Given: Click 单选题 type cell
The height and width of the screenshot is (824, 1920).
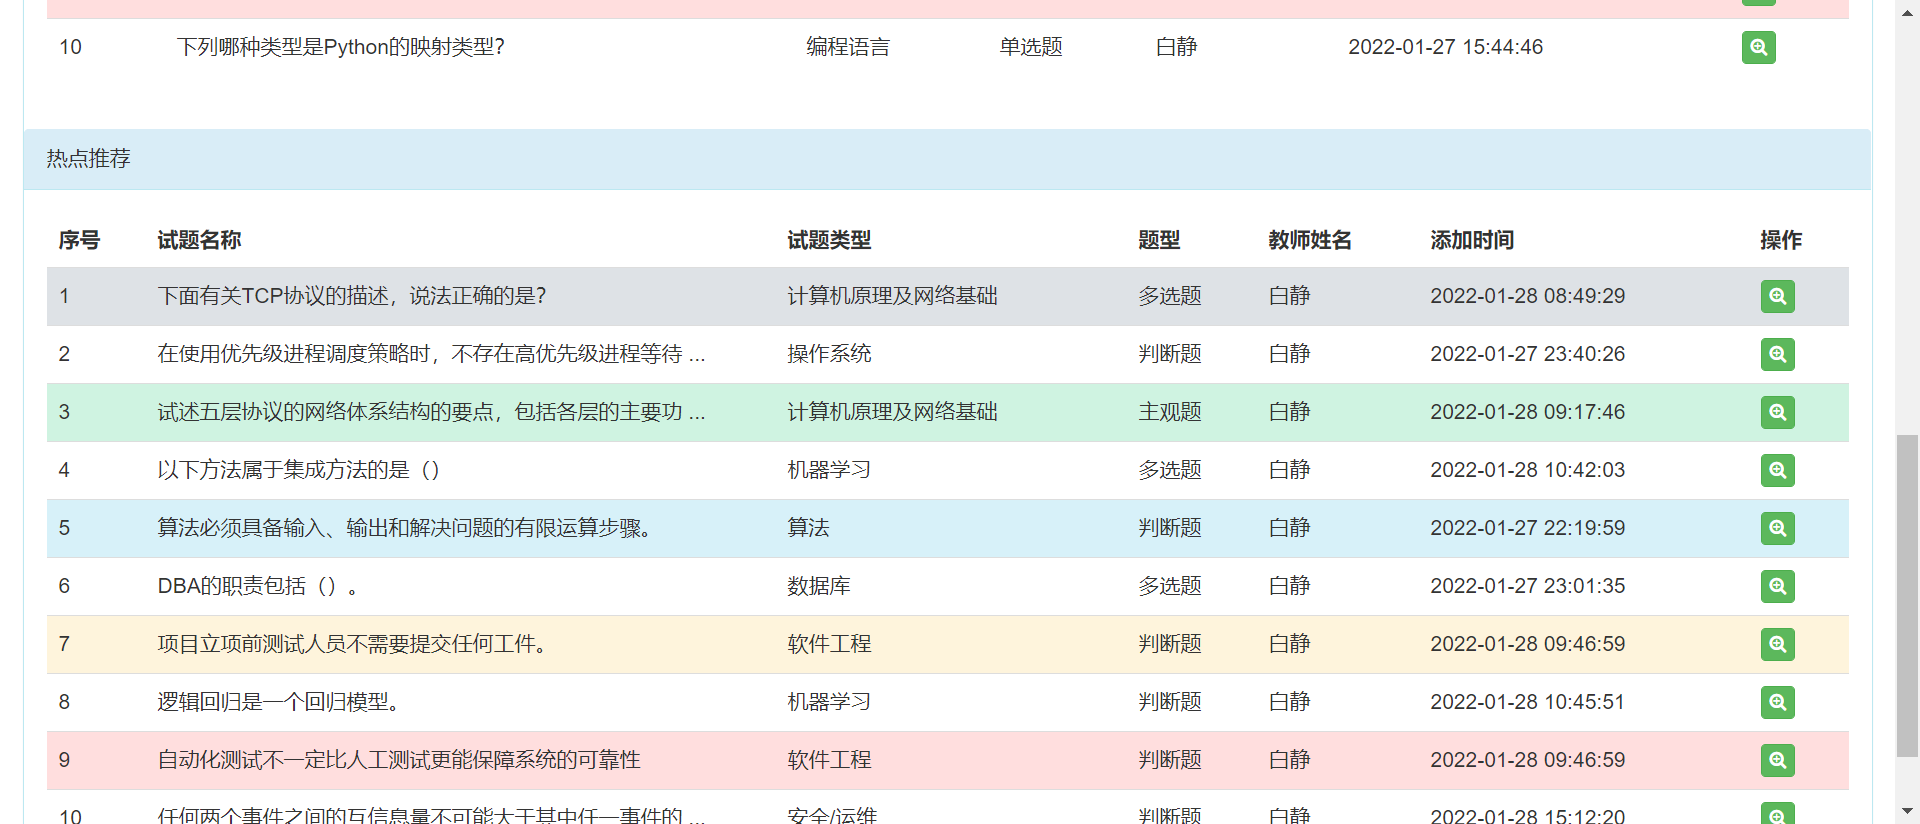Looking at the screenshot, I should click(x=1031, y=47).
